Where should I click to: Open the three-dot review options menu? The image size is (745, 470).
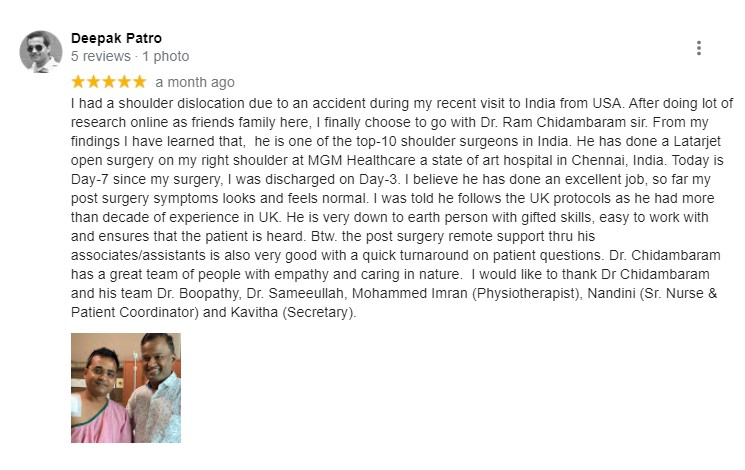point(698,48)
